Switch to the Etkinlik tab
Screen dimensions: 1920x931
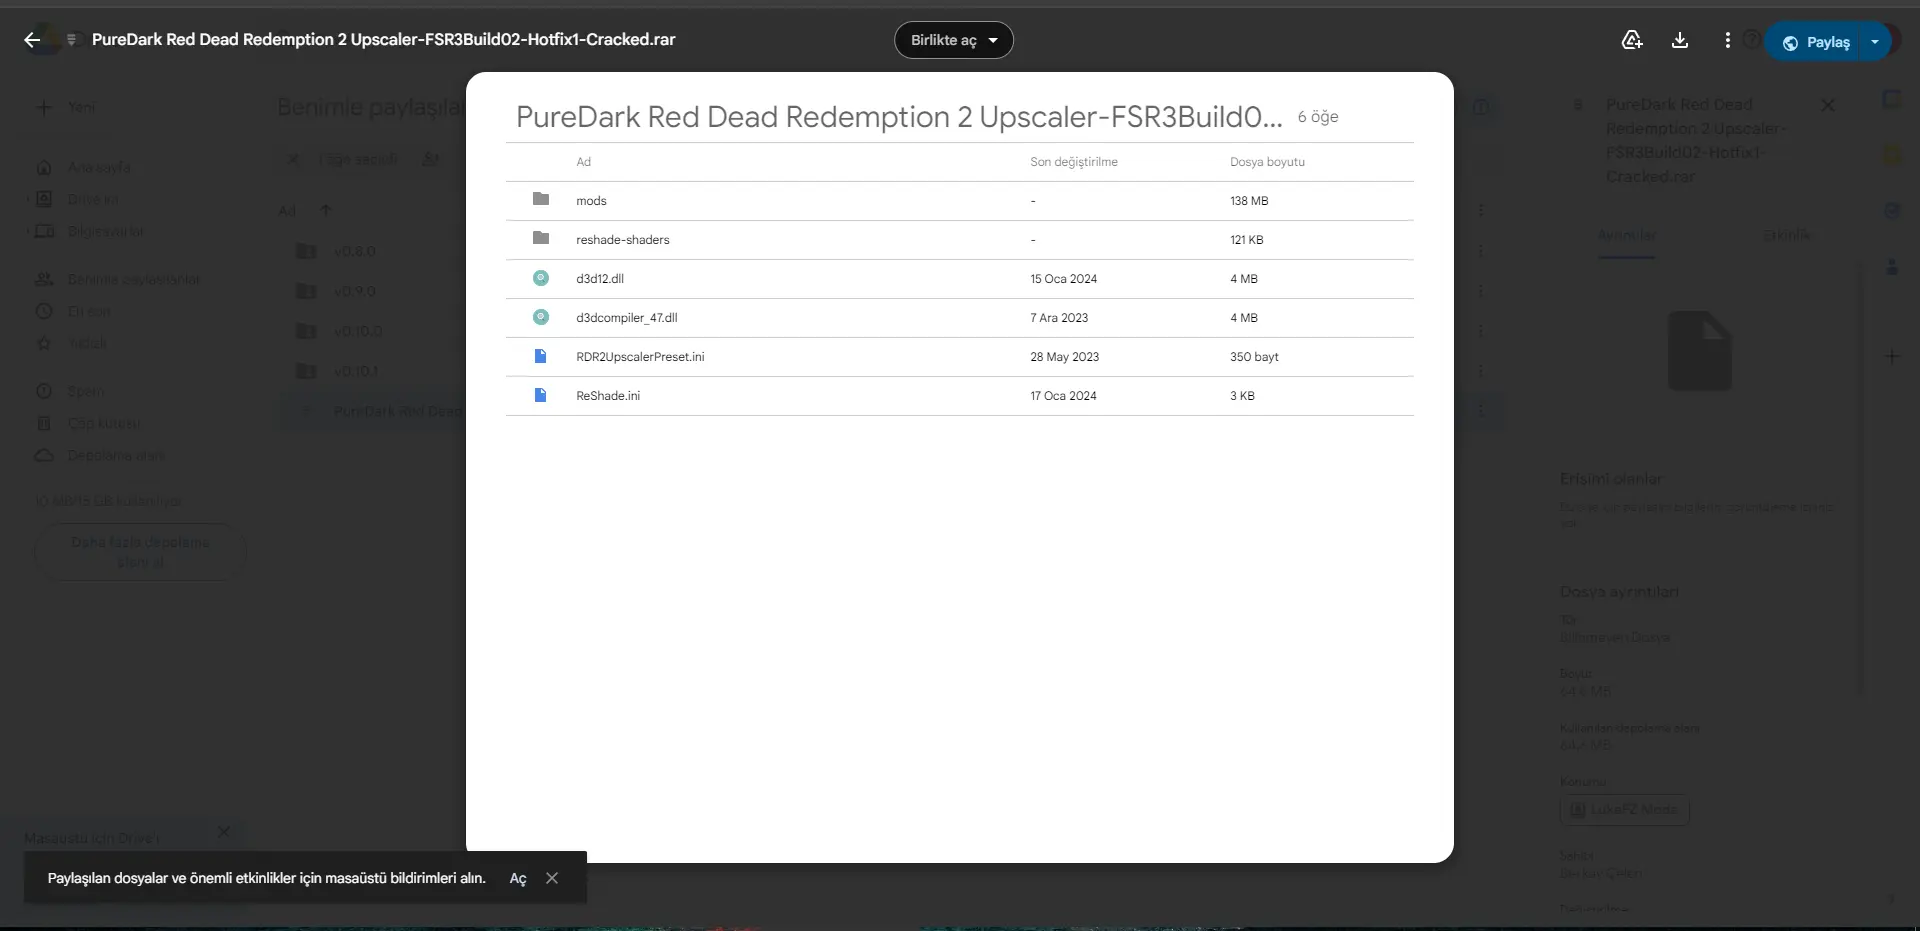pyautogui.click(x=1785, y=235)
